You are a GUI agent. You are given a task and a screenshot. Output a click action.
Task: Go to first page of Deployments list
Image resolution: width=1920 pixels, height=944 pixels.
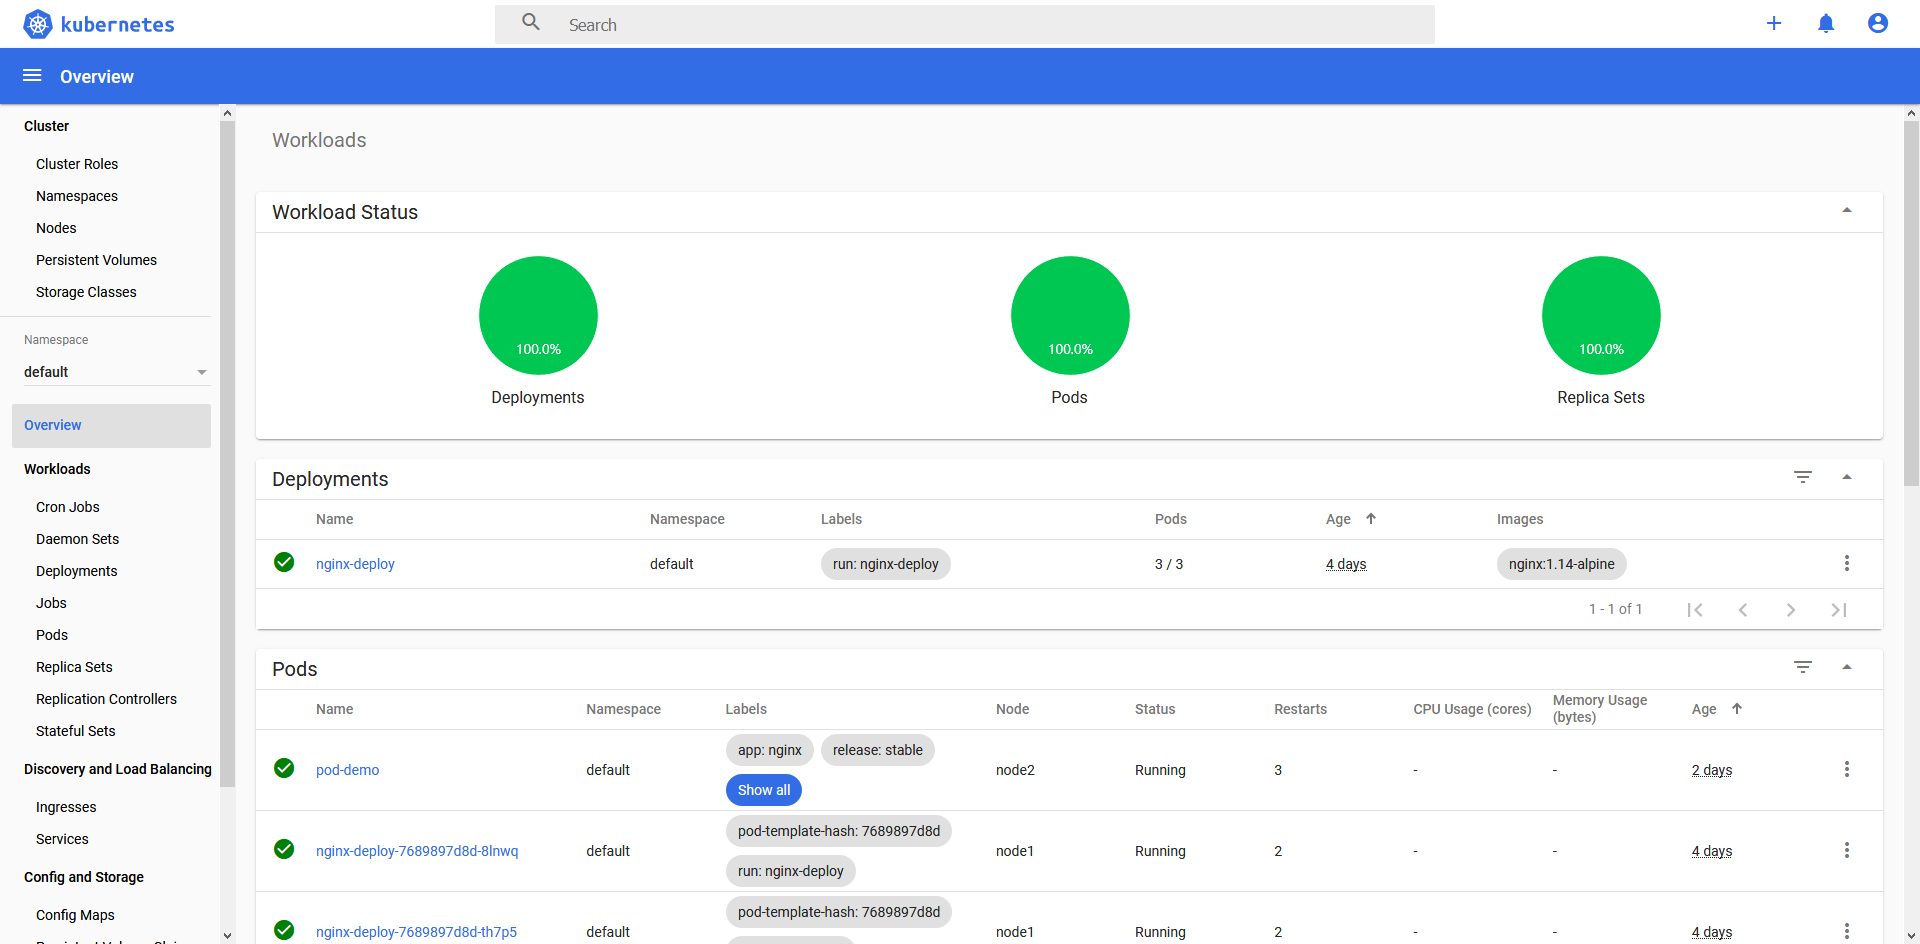[x=1695, y=610]
